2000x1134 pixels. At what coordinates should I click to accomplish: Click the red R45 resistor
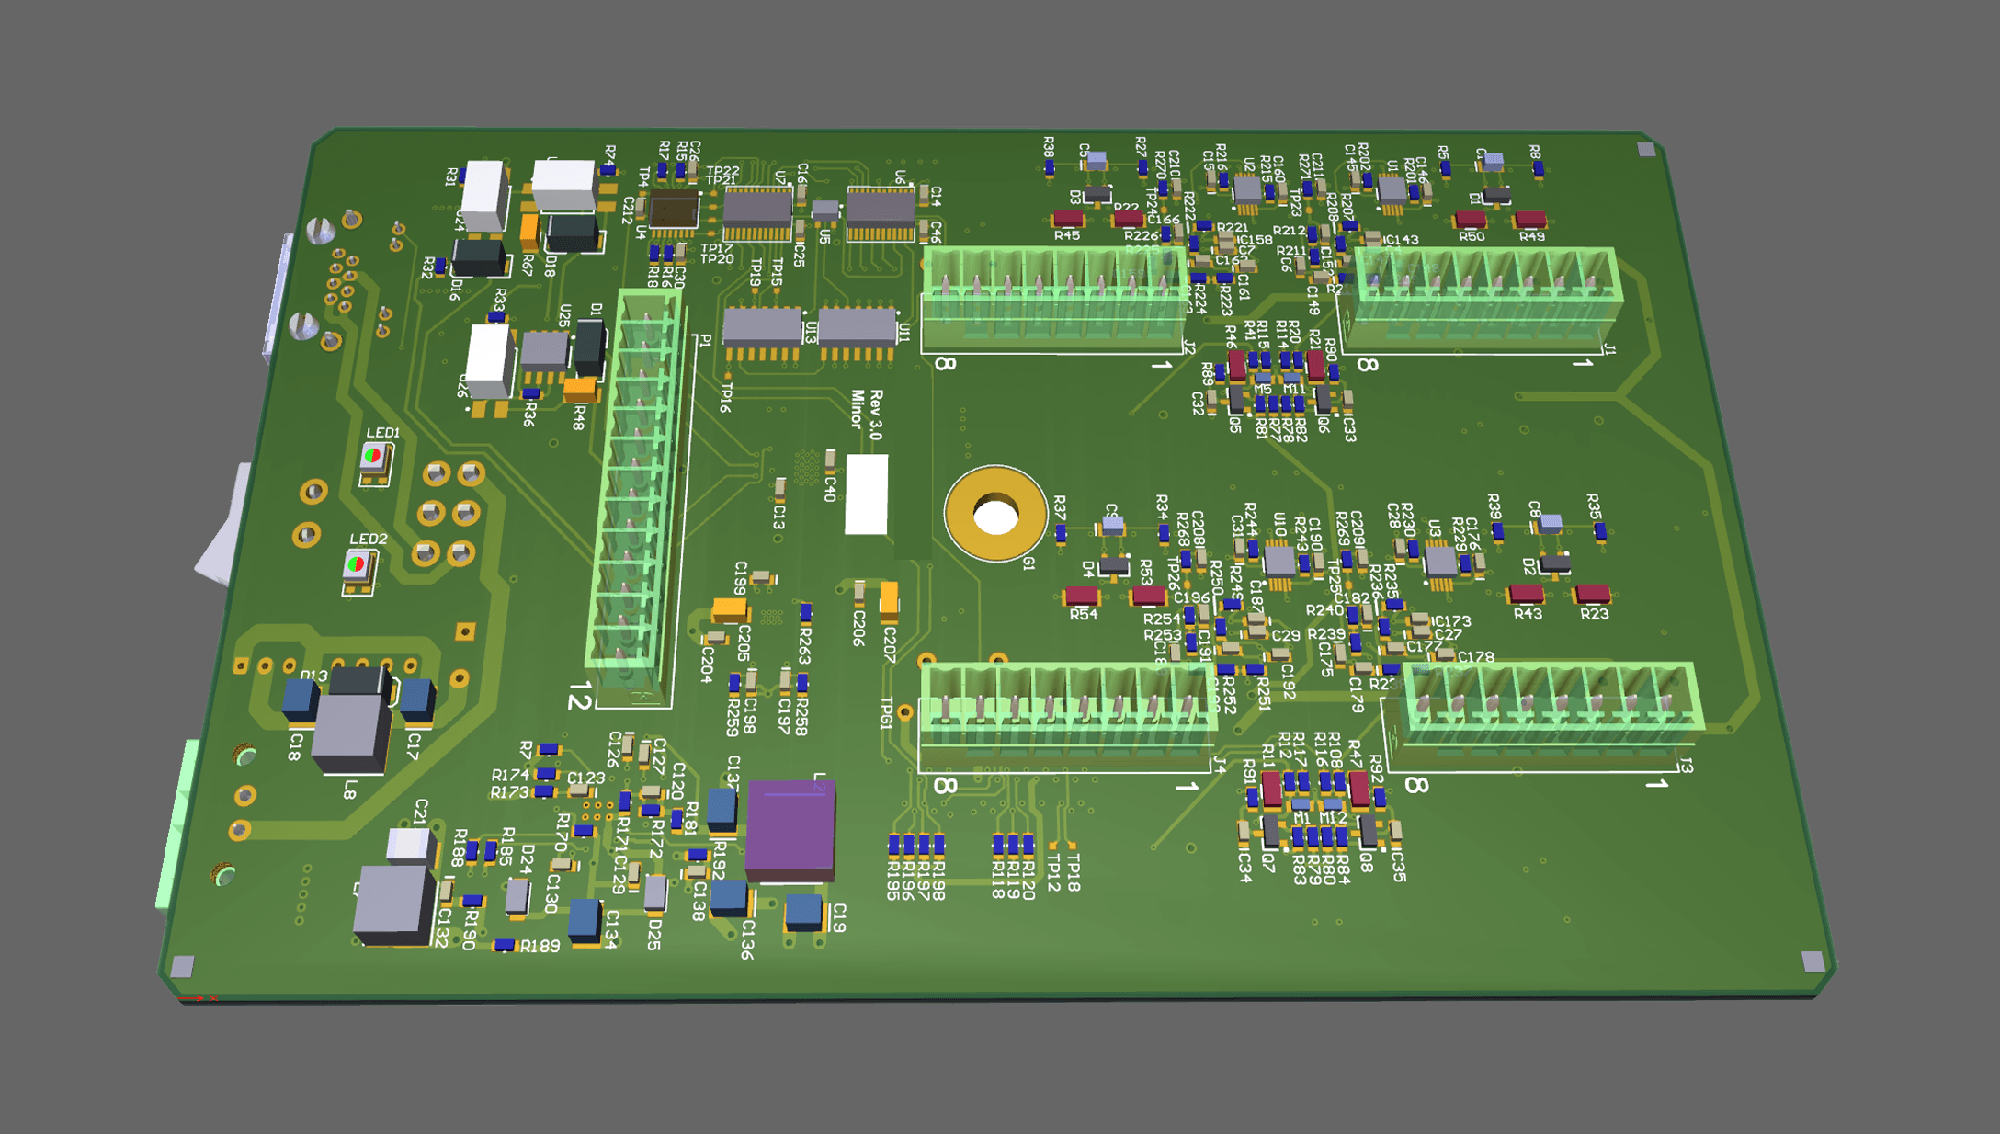pos(1068,218)
